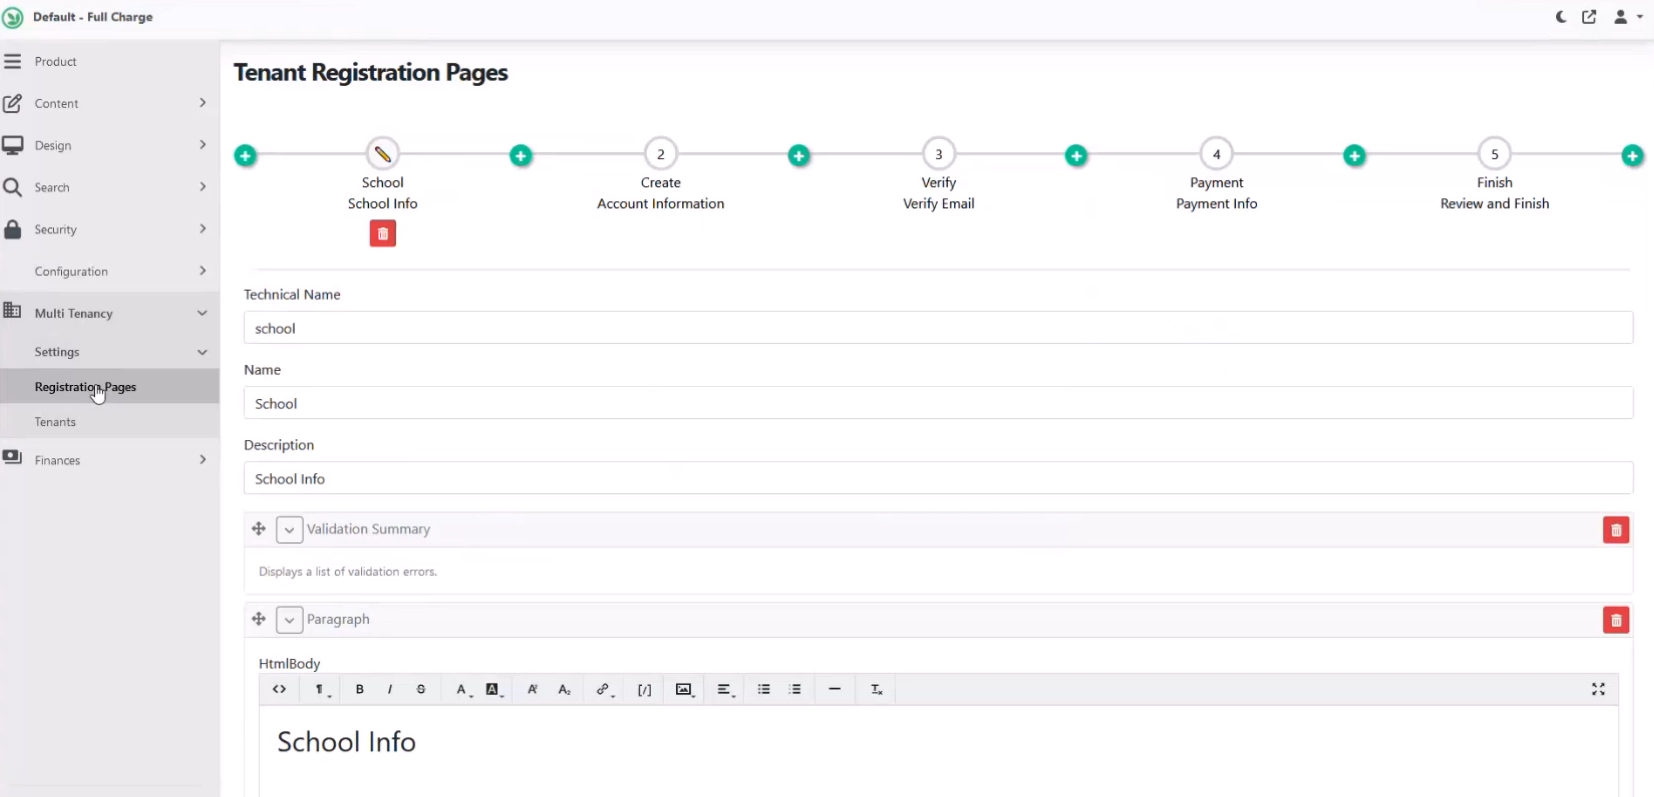The width and height of the screenshot is (1654, 797).
Task: Open text alignment options
Action: tap(726, 690)
